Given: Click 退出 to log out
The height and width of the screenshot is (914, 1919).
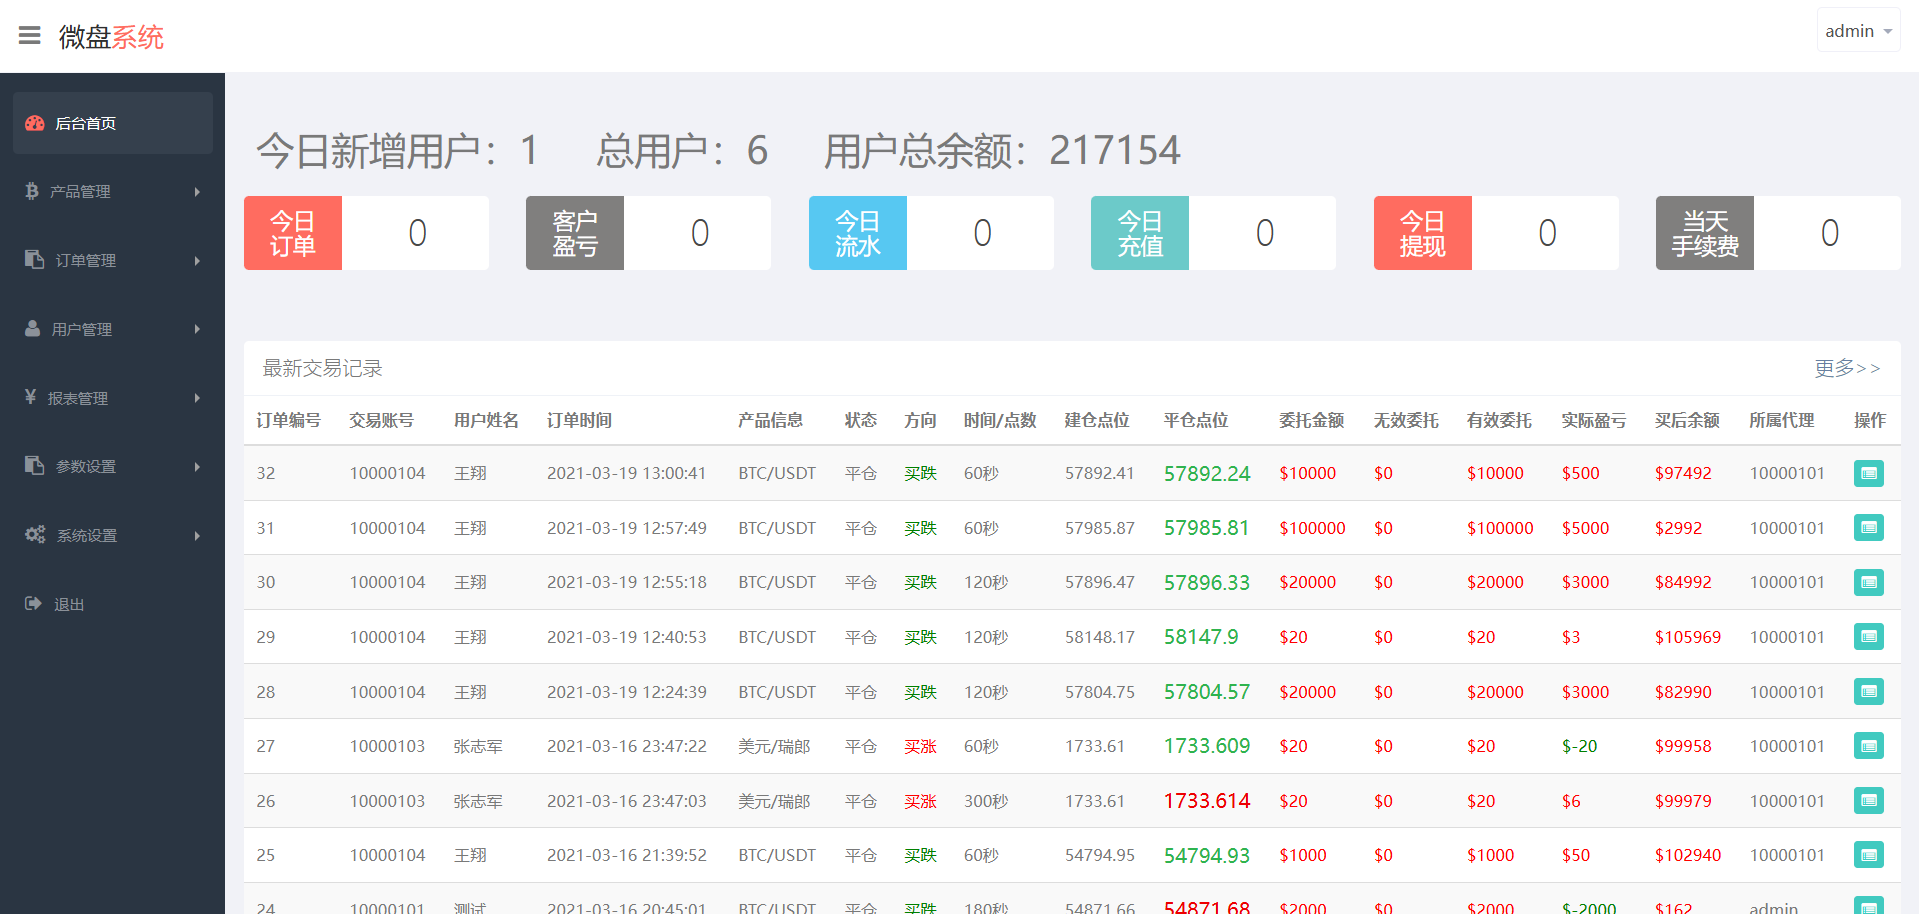Looking at the screenshot, I should 113,604.
